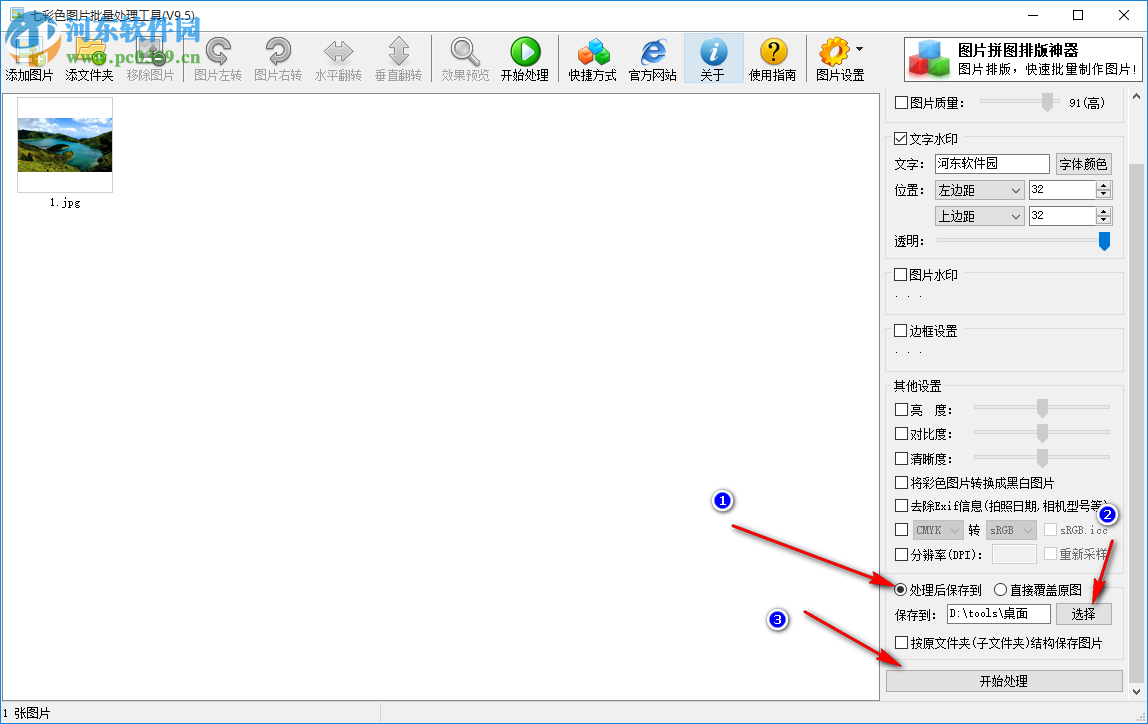Image resolution: width=1148 pixels, height=724 pixels.
Task: Expand the arrow next to 图片设置 gear
Action: tap(860, 49)
